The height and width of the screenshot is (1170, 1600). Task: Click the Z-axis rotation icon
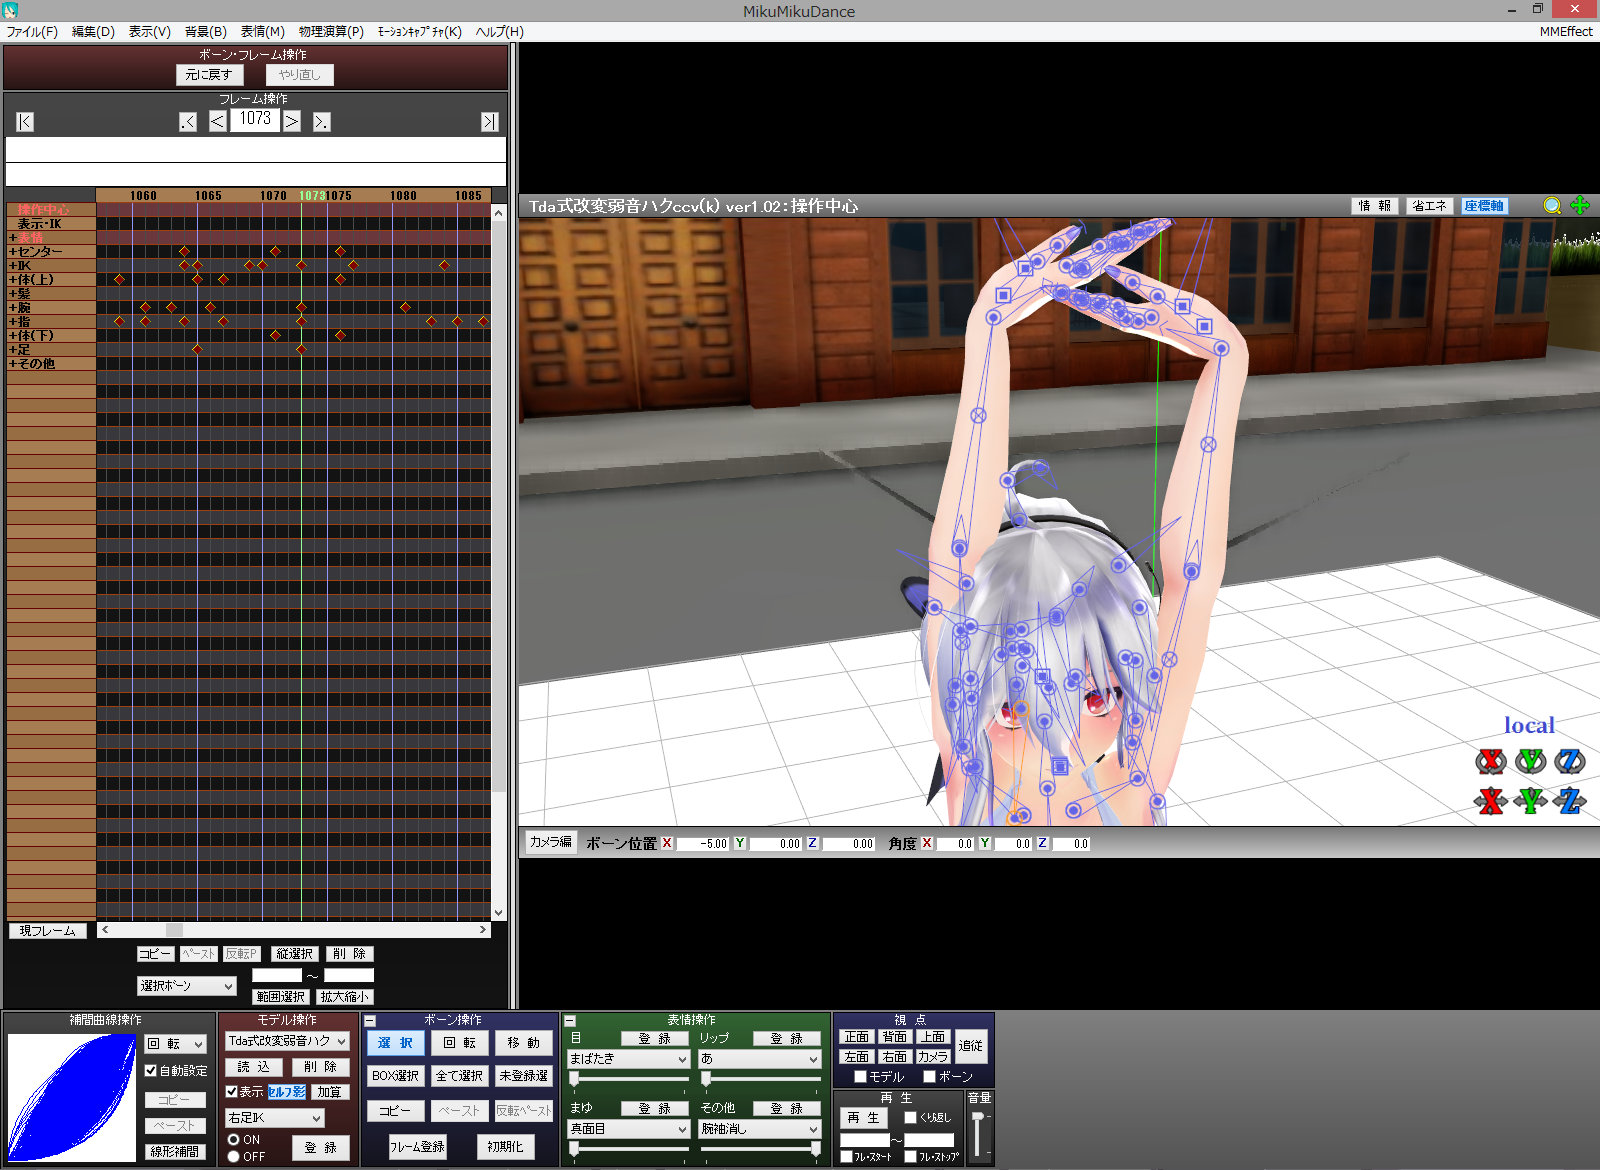pos(1569,762)
